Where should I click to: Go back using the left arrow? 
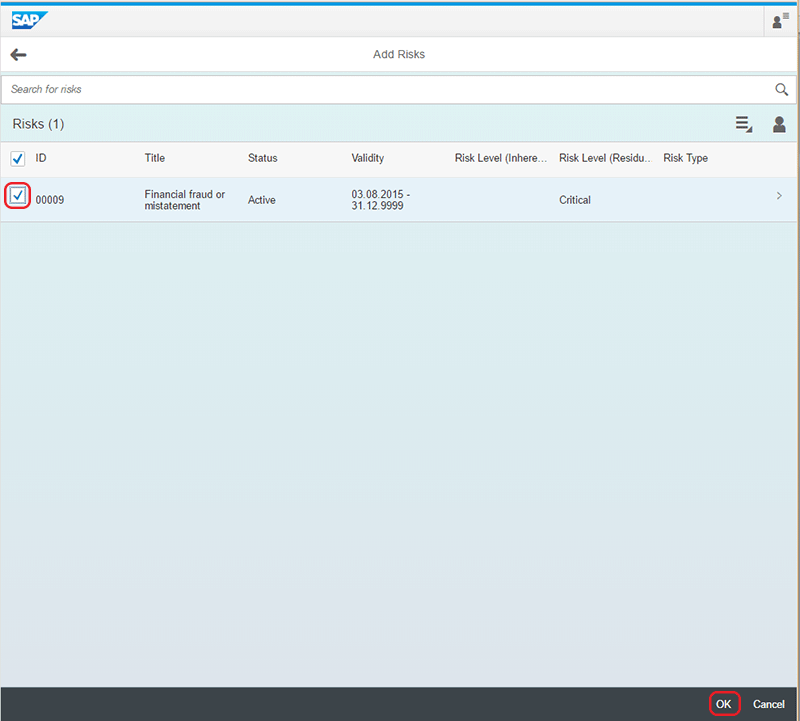(18, 55)
